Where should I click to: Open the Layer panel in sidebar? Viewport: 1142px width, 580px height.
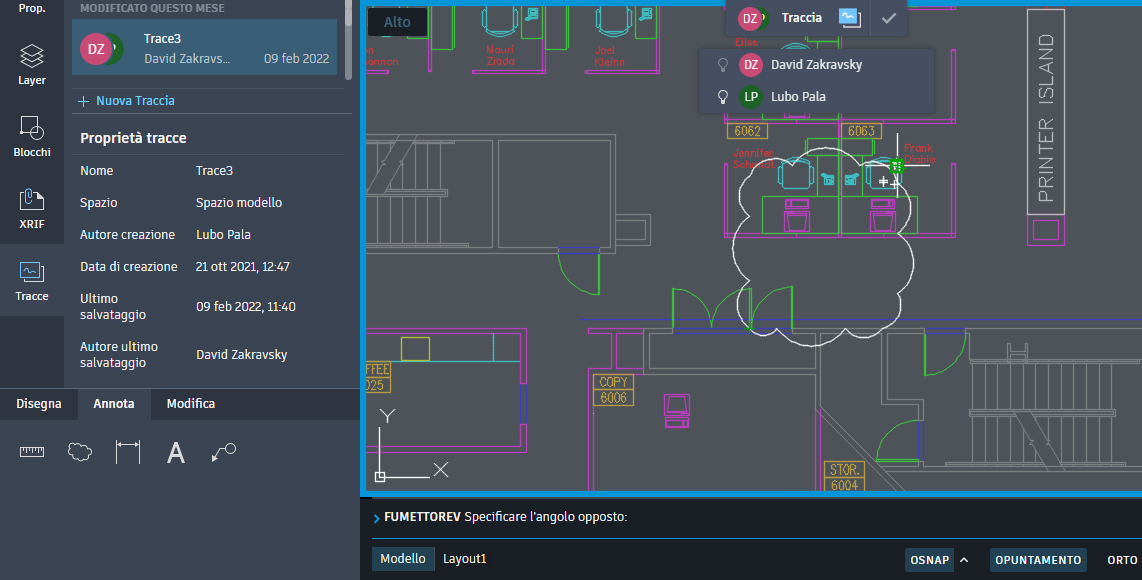[31, 65]
